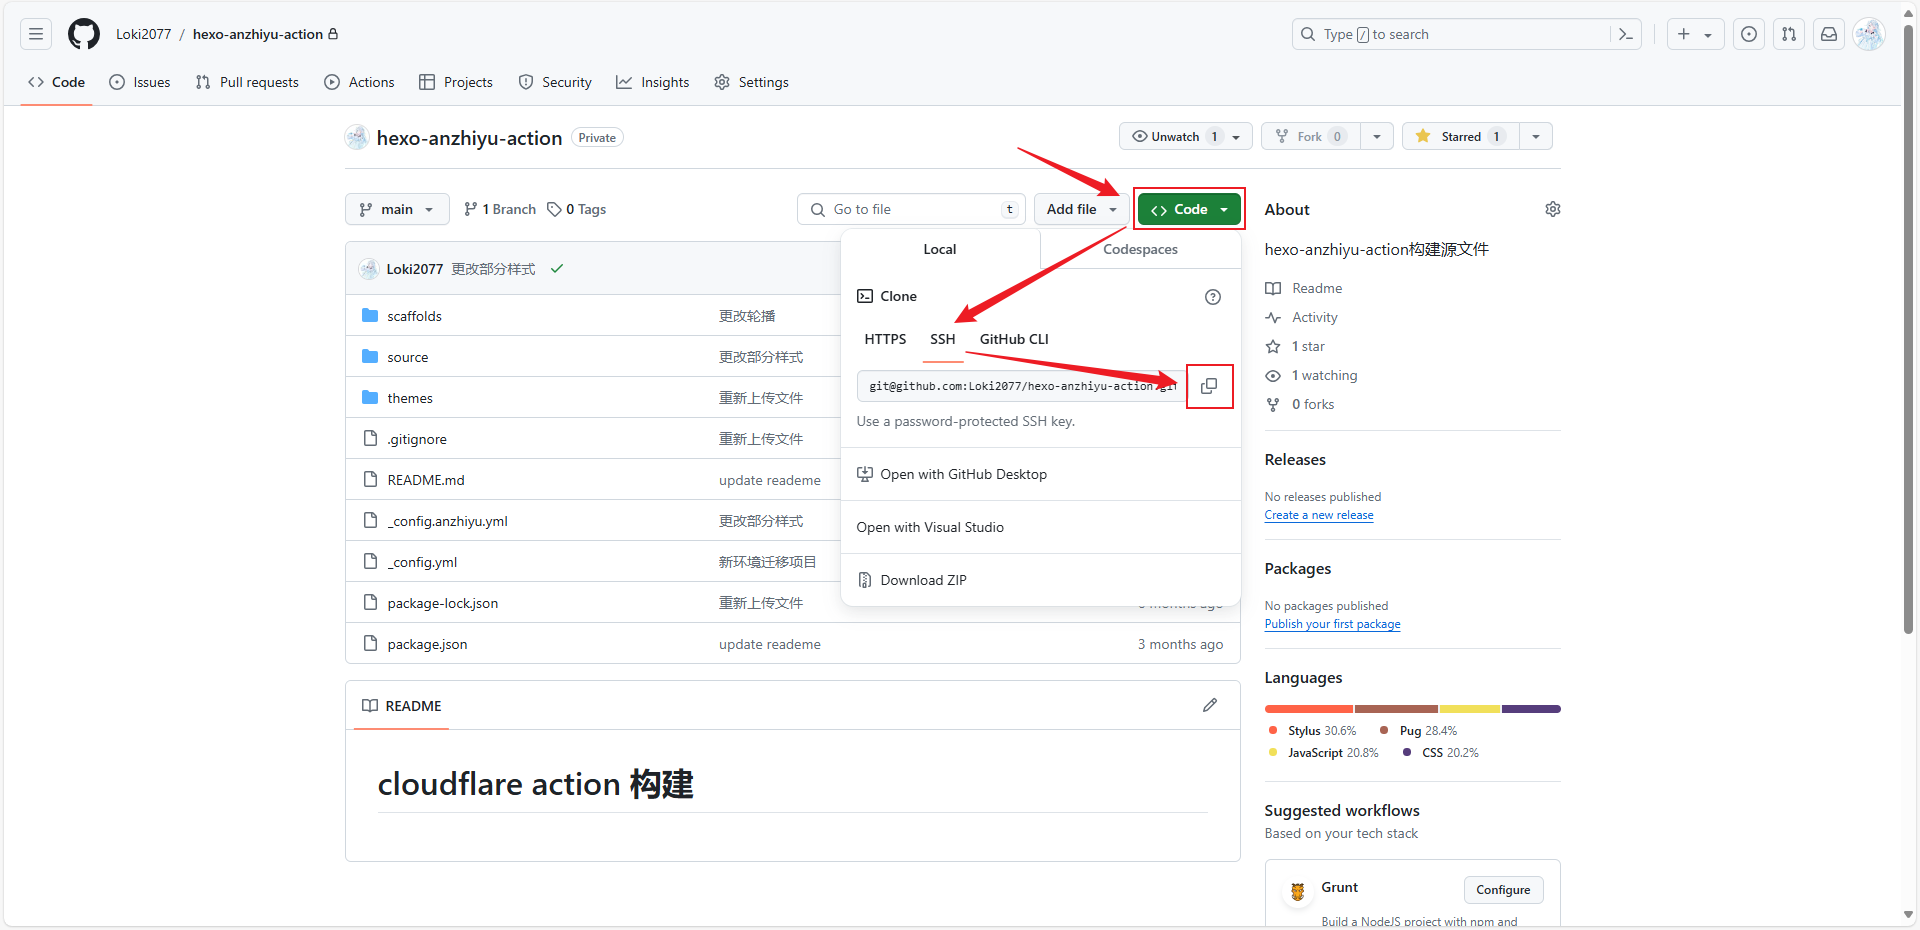This screenshot has width=1920, height=930.
Task: Open the hamburger navigation menu
Action: coord(36,34)
